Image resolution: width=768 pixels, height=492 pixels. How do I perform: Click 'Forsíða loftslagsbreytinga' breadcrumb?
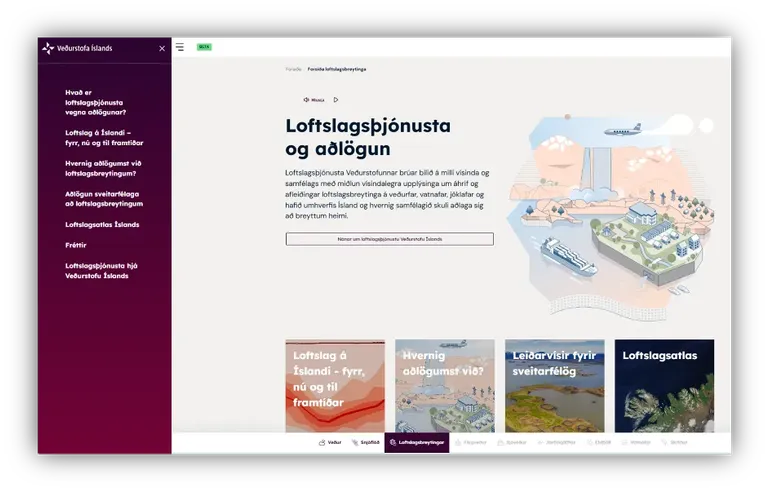pyautogui.click(x=336, y=69)
